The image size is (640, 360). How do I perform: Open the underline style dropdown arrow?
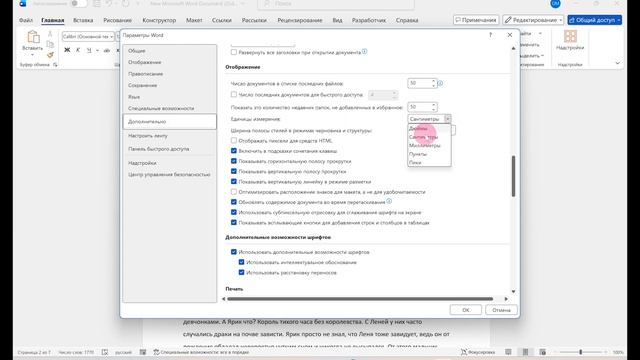(97, 50)
